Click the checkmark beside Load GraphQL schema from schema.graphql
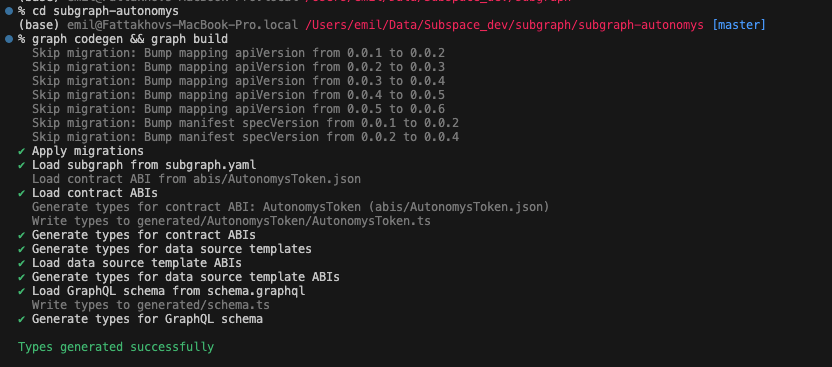The image size is (832, 367). tap(22, 291)
